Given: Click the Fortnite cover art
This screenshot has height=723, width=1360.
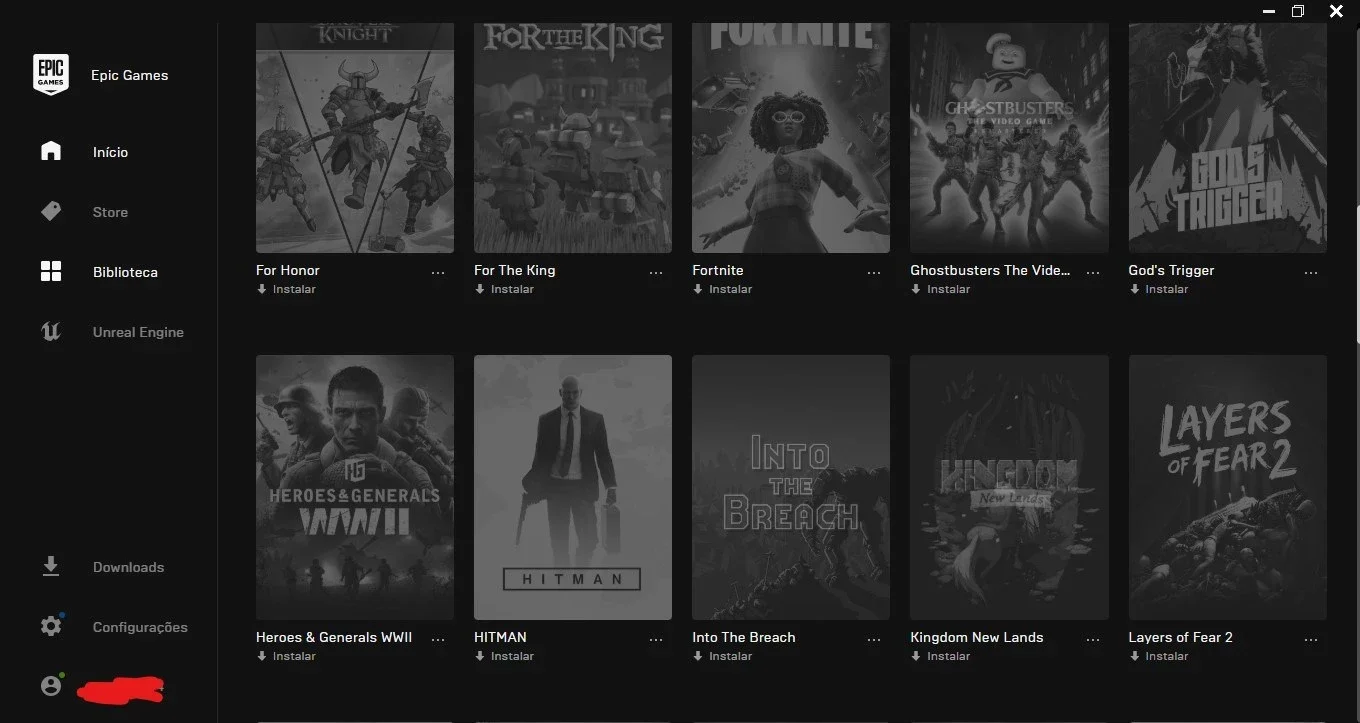Looking at the screenshot, I should point(791,138).
